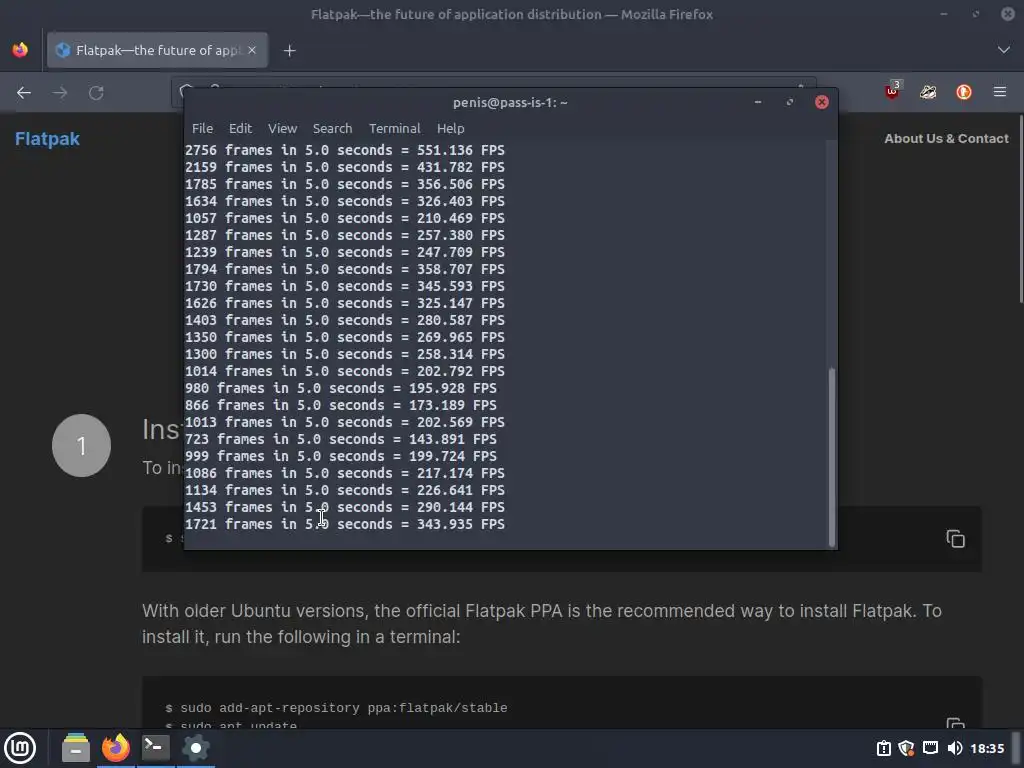Click the Flatpak logo link
This screenshot has width=1024, height=768.
point(47,139)
